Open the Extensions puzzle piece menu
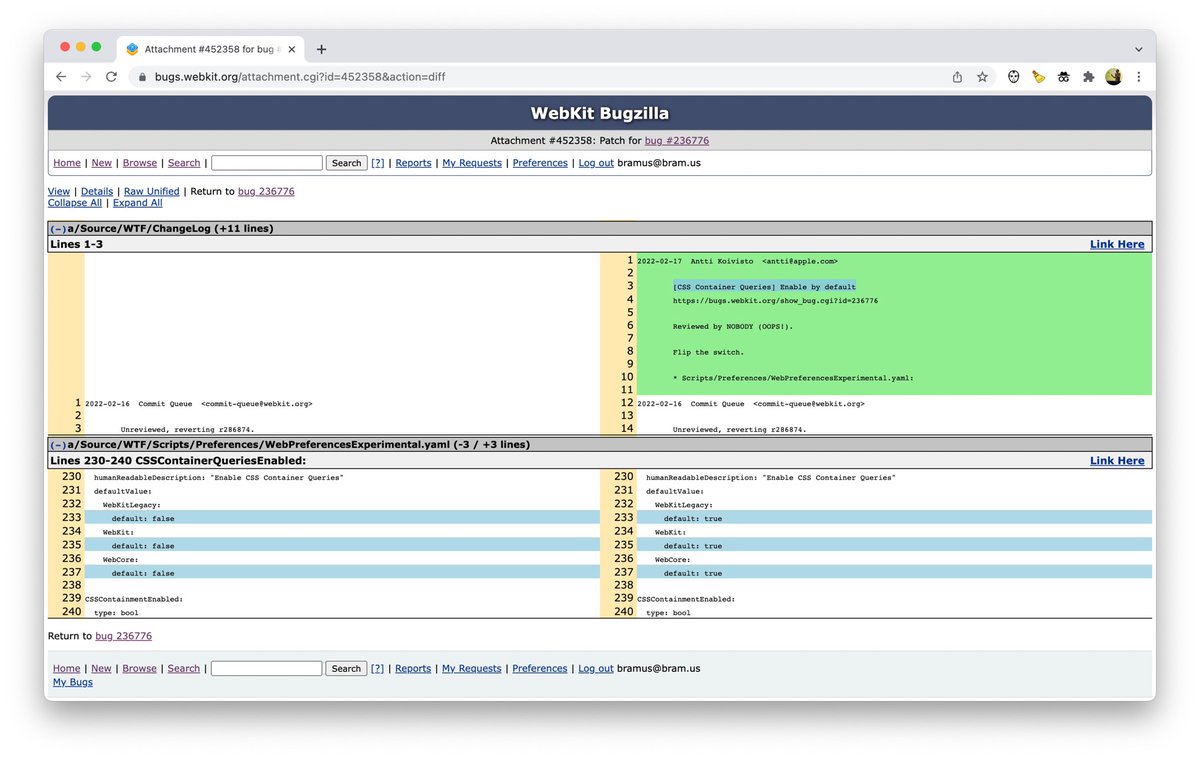 (x=1089, y=77)
